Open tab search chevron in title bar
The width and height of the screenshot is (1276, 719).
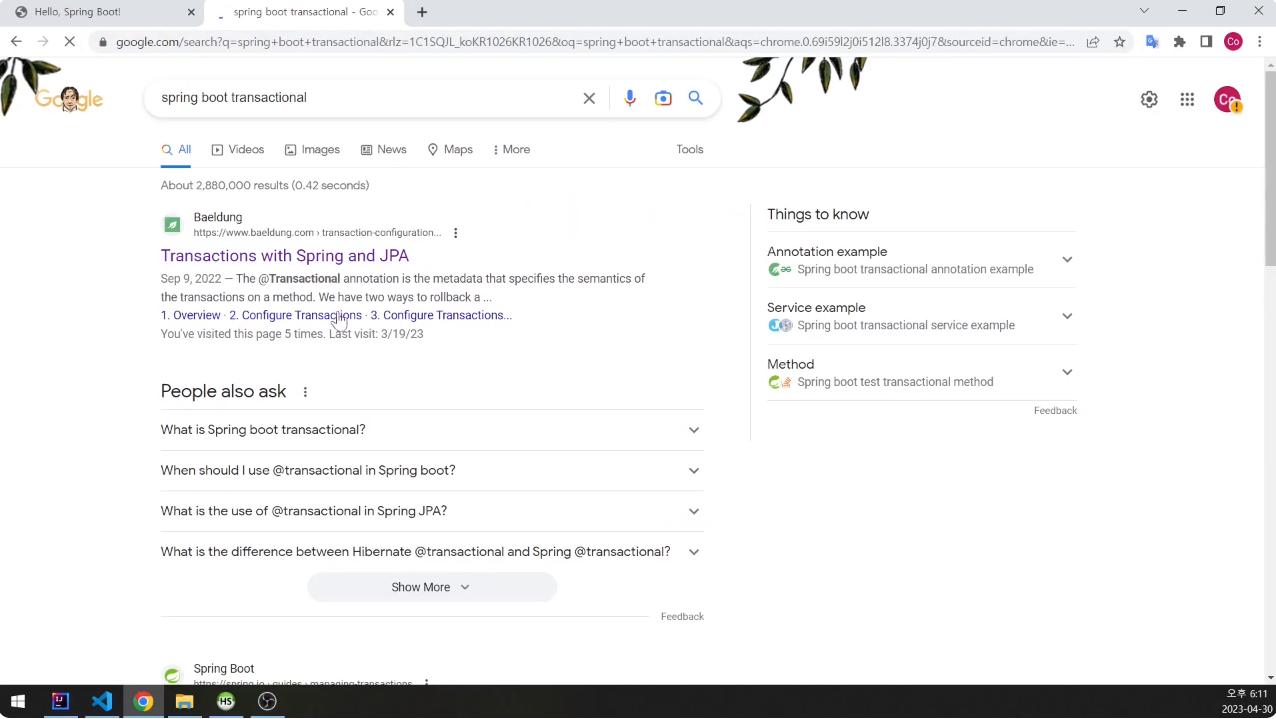pyautogui.click(x=1144, y=11)
